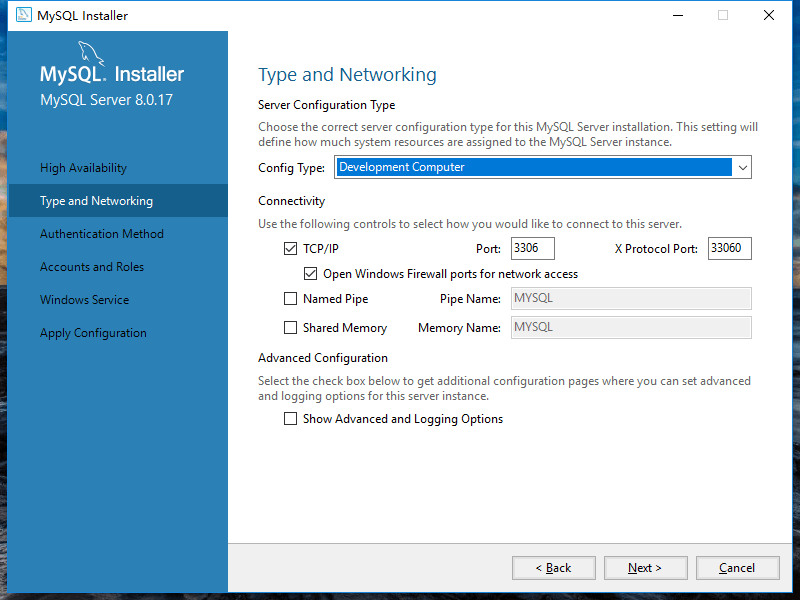Check Show Advanced and Logging Options
800x600 pixels.
[291, 420]
